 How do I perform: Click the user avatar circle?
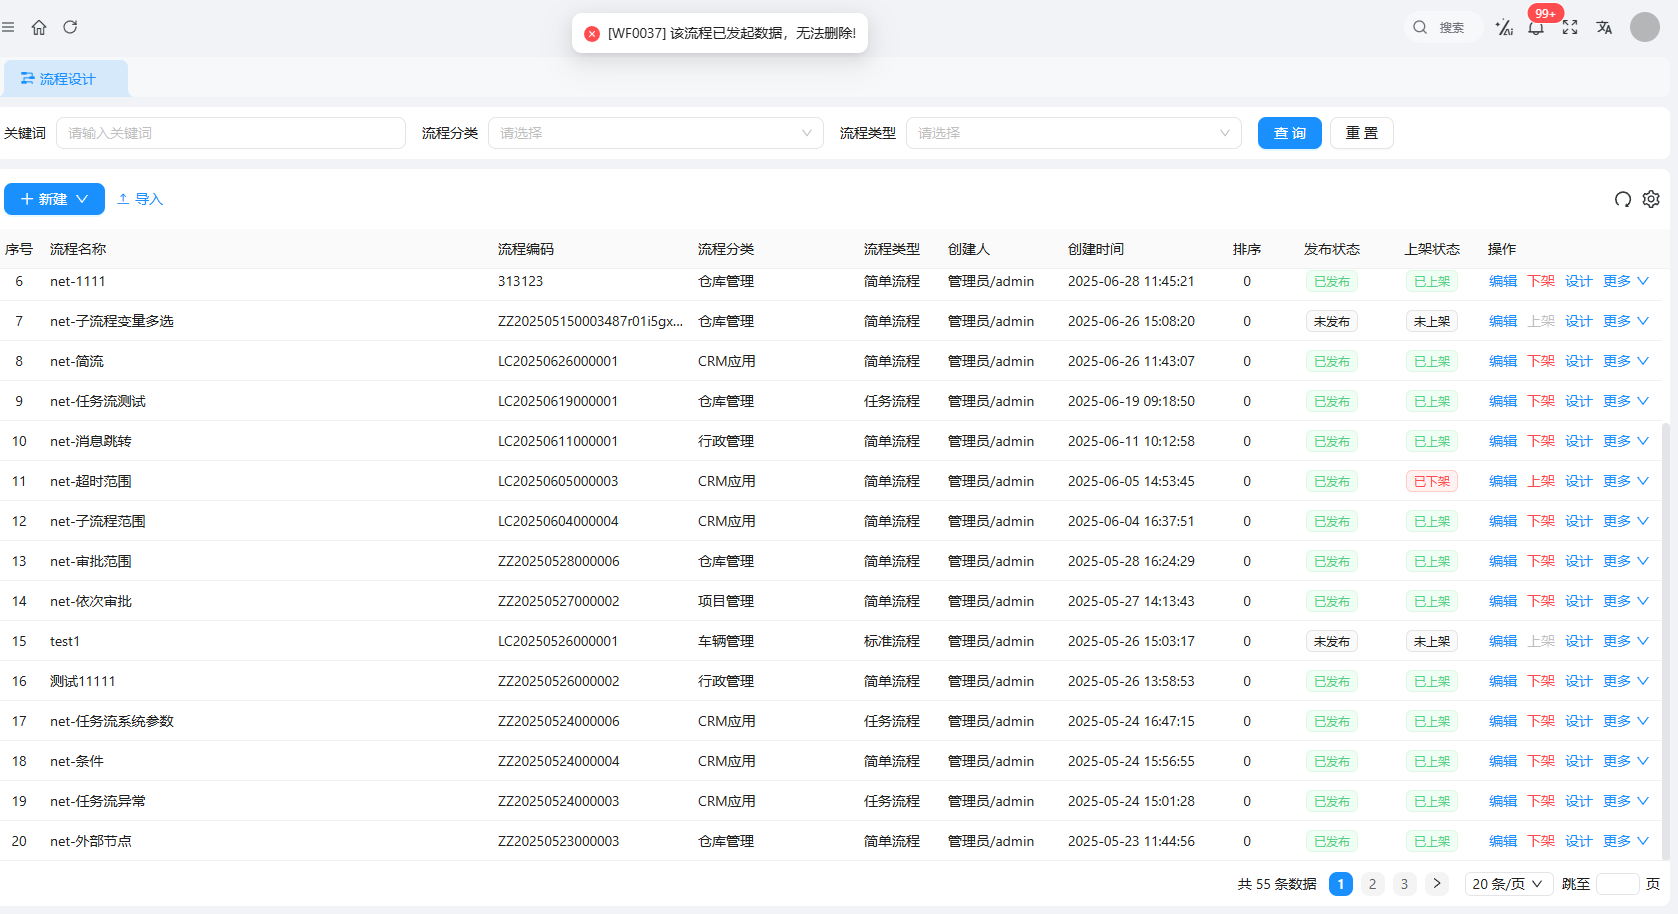click(x=1644, y=27)
